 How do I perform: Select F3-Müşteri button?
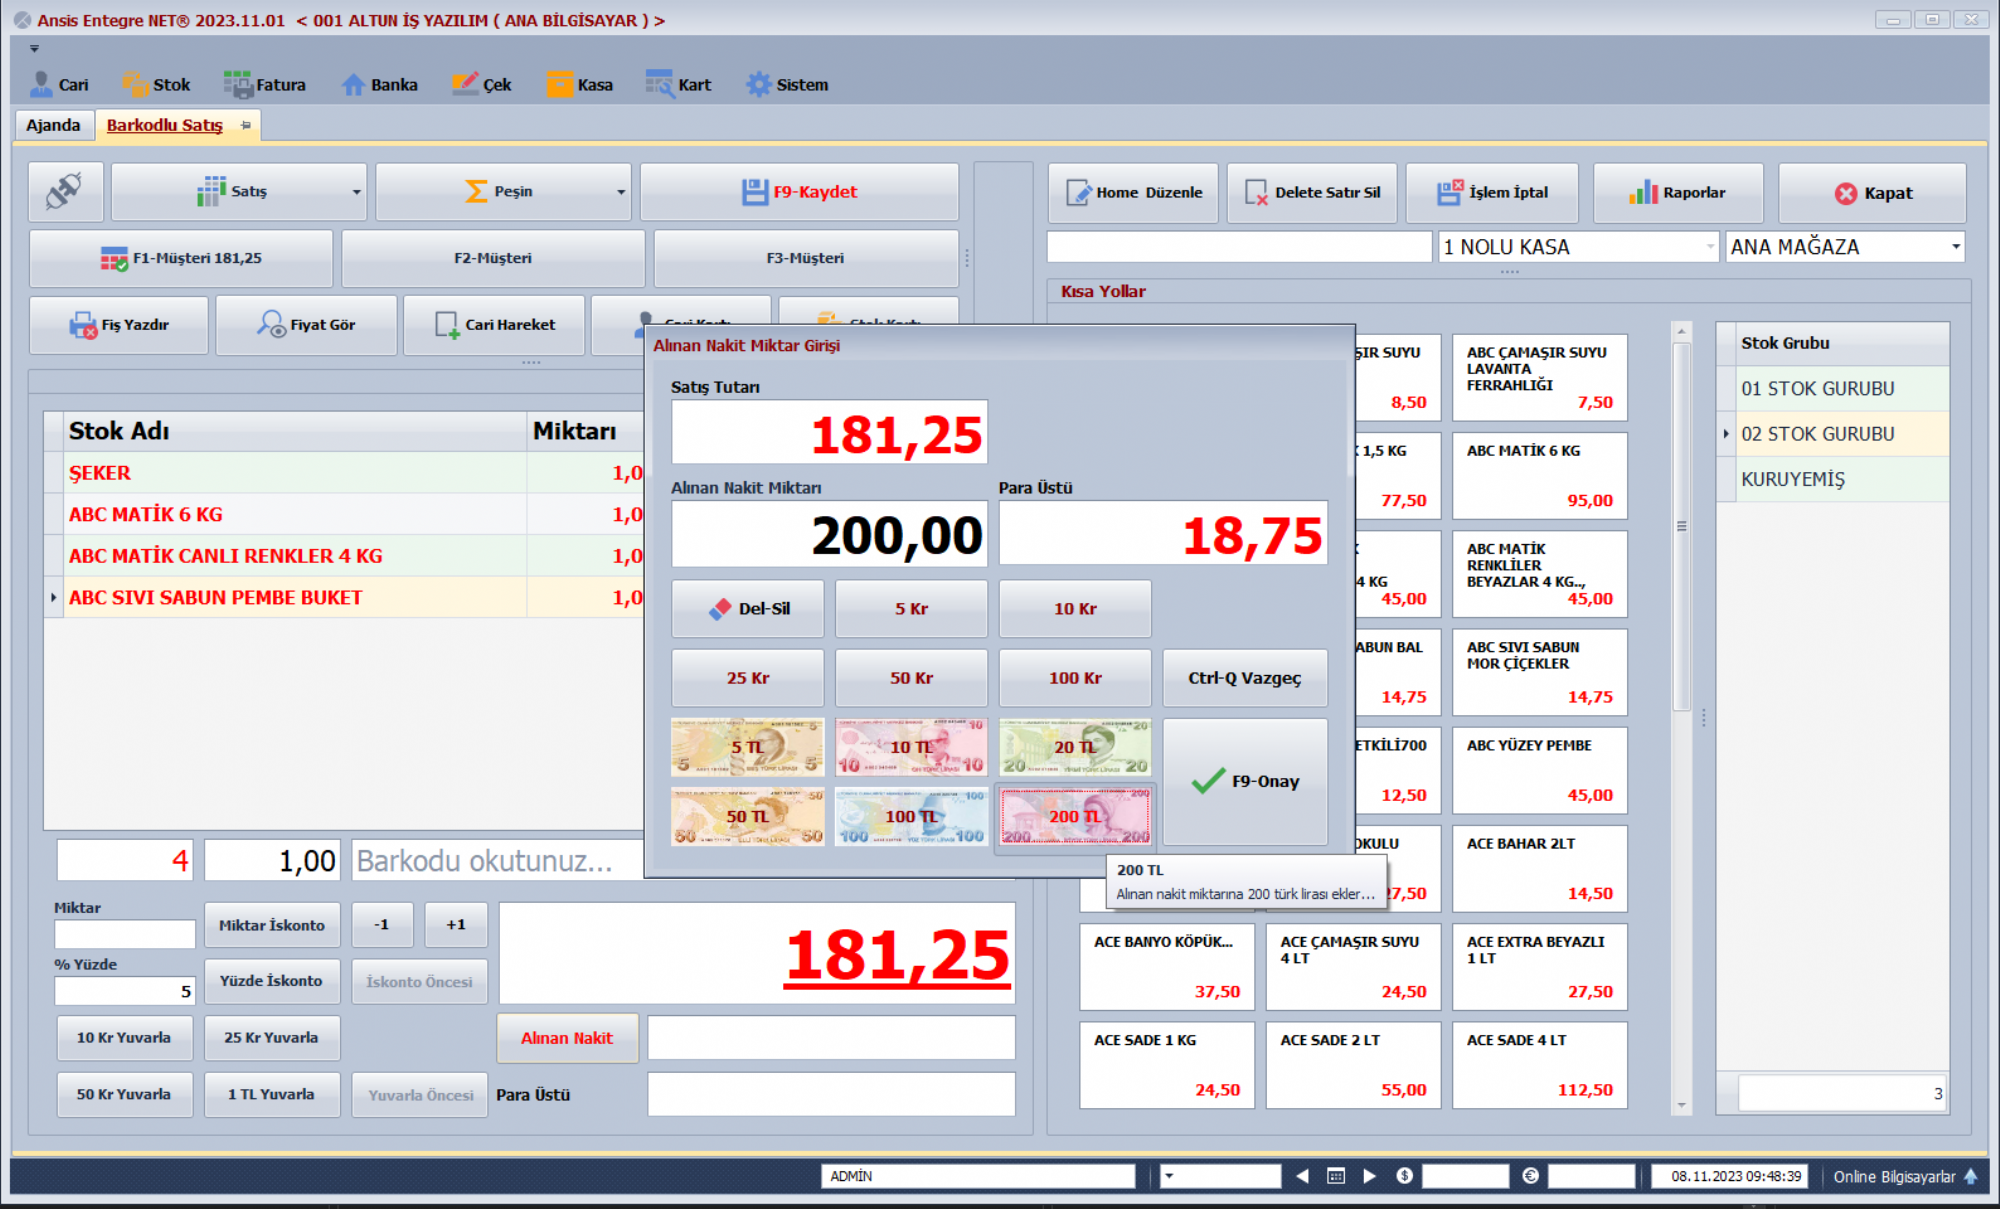click(805, 258)
